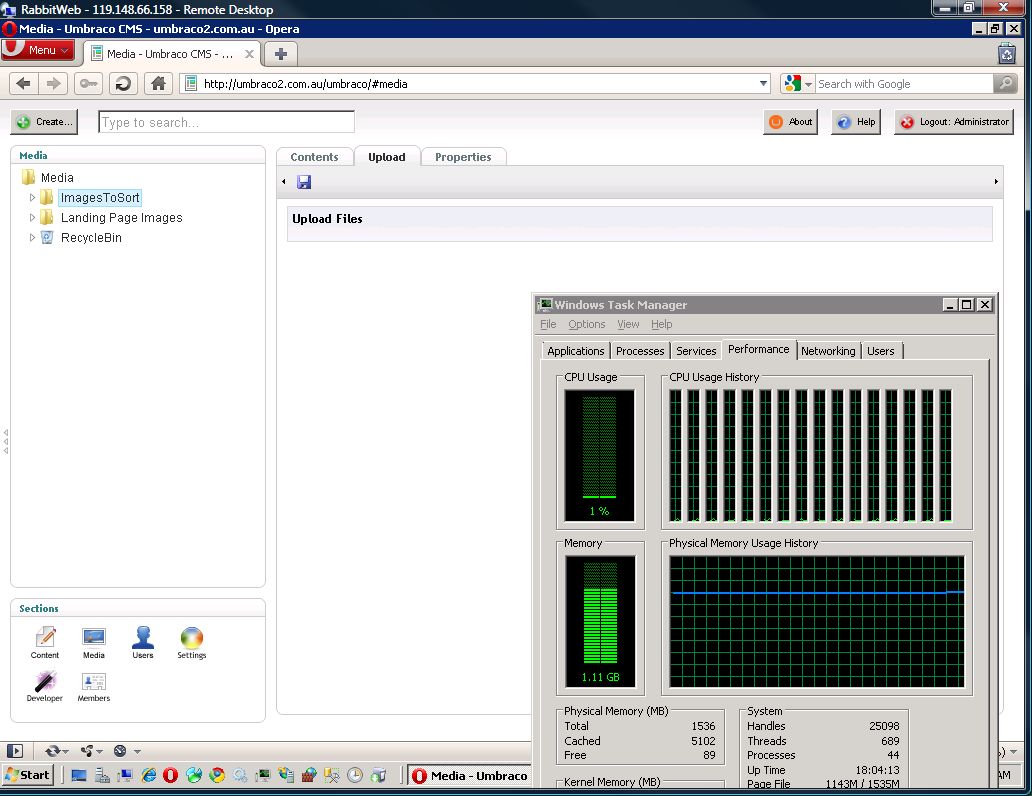Open the closed tabs trash icon

[x=1007, y=53]
